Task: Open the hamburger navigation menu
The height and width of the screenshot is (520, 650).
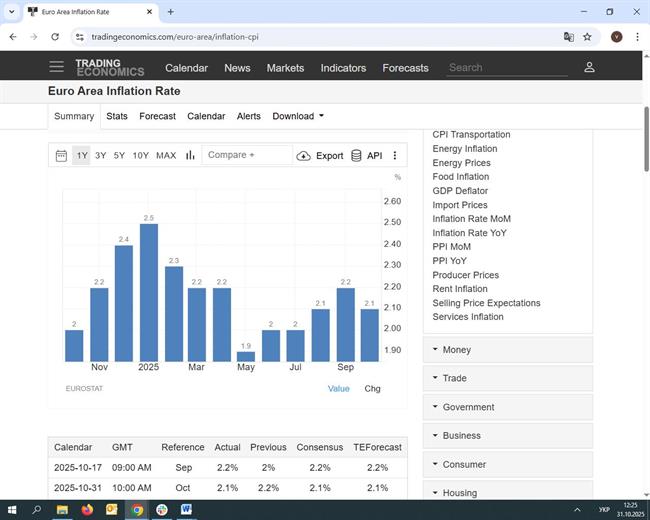Action: [56, 67]
